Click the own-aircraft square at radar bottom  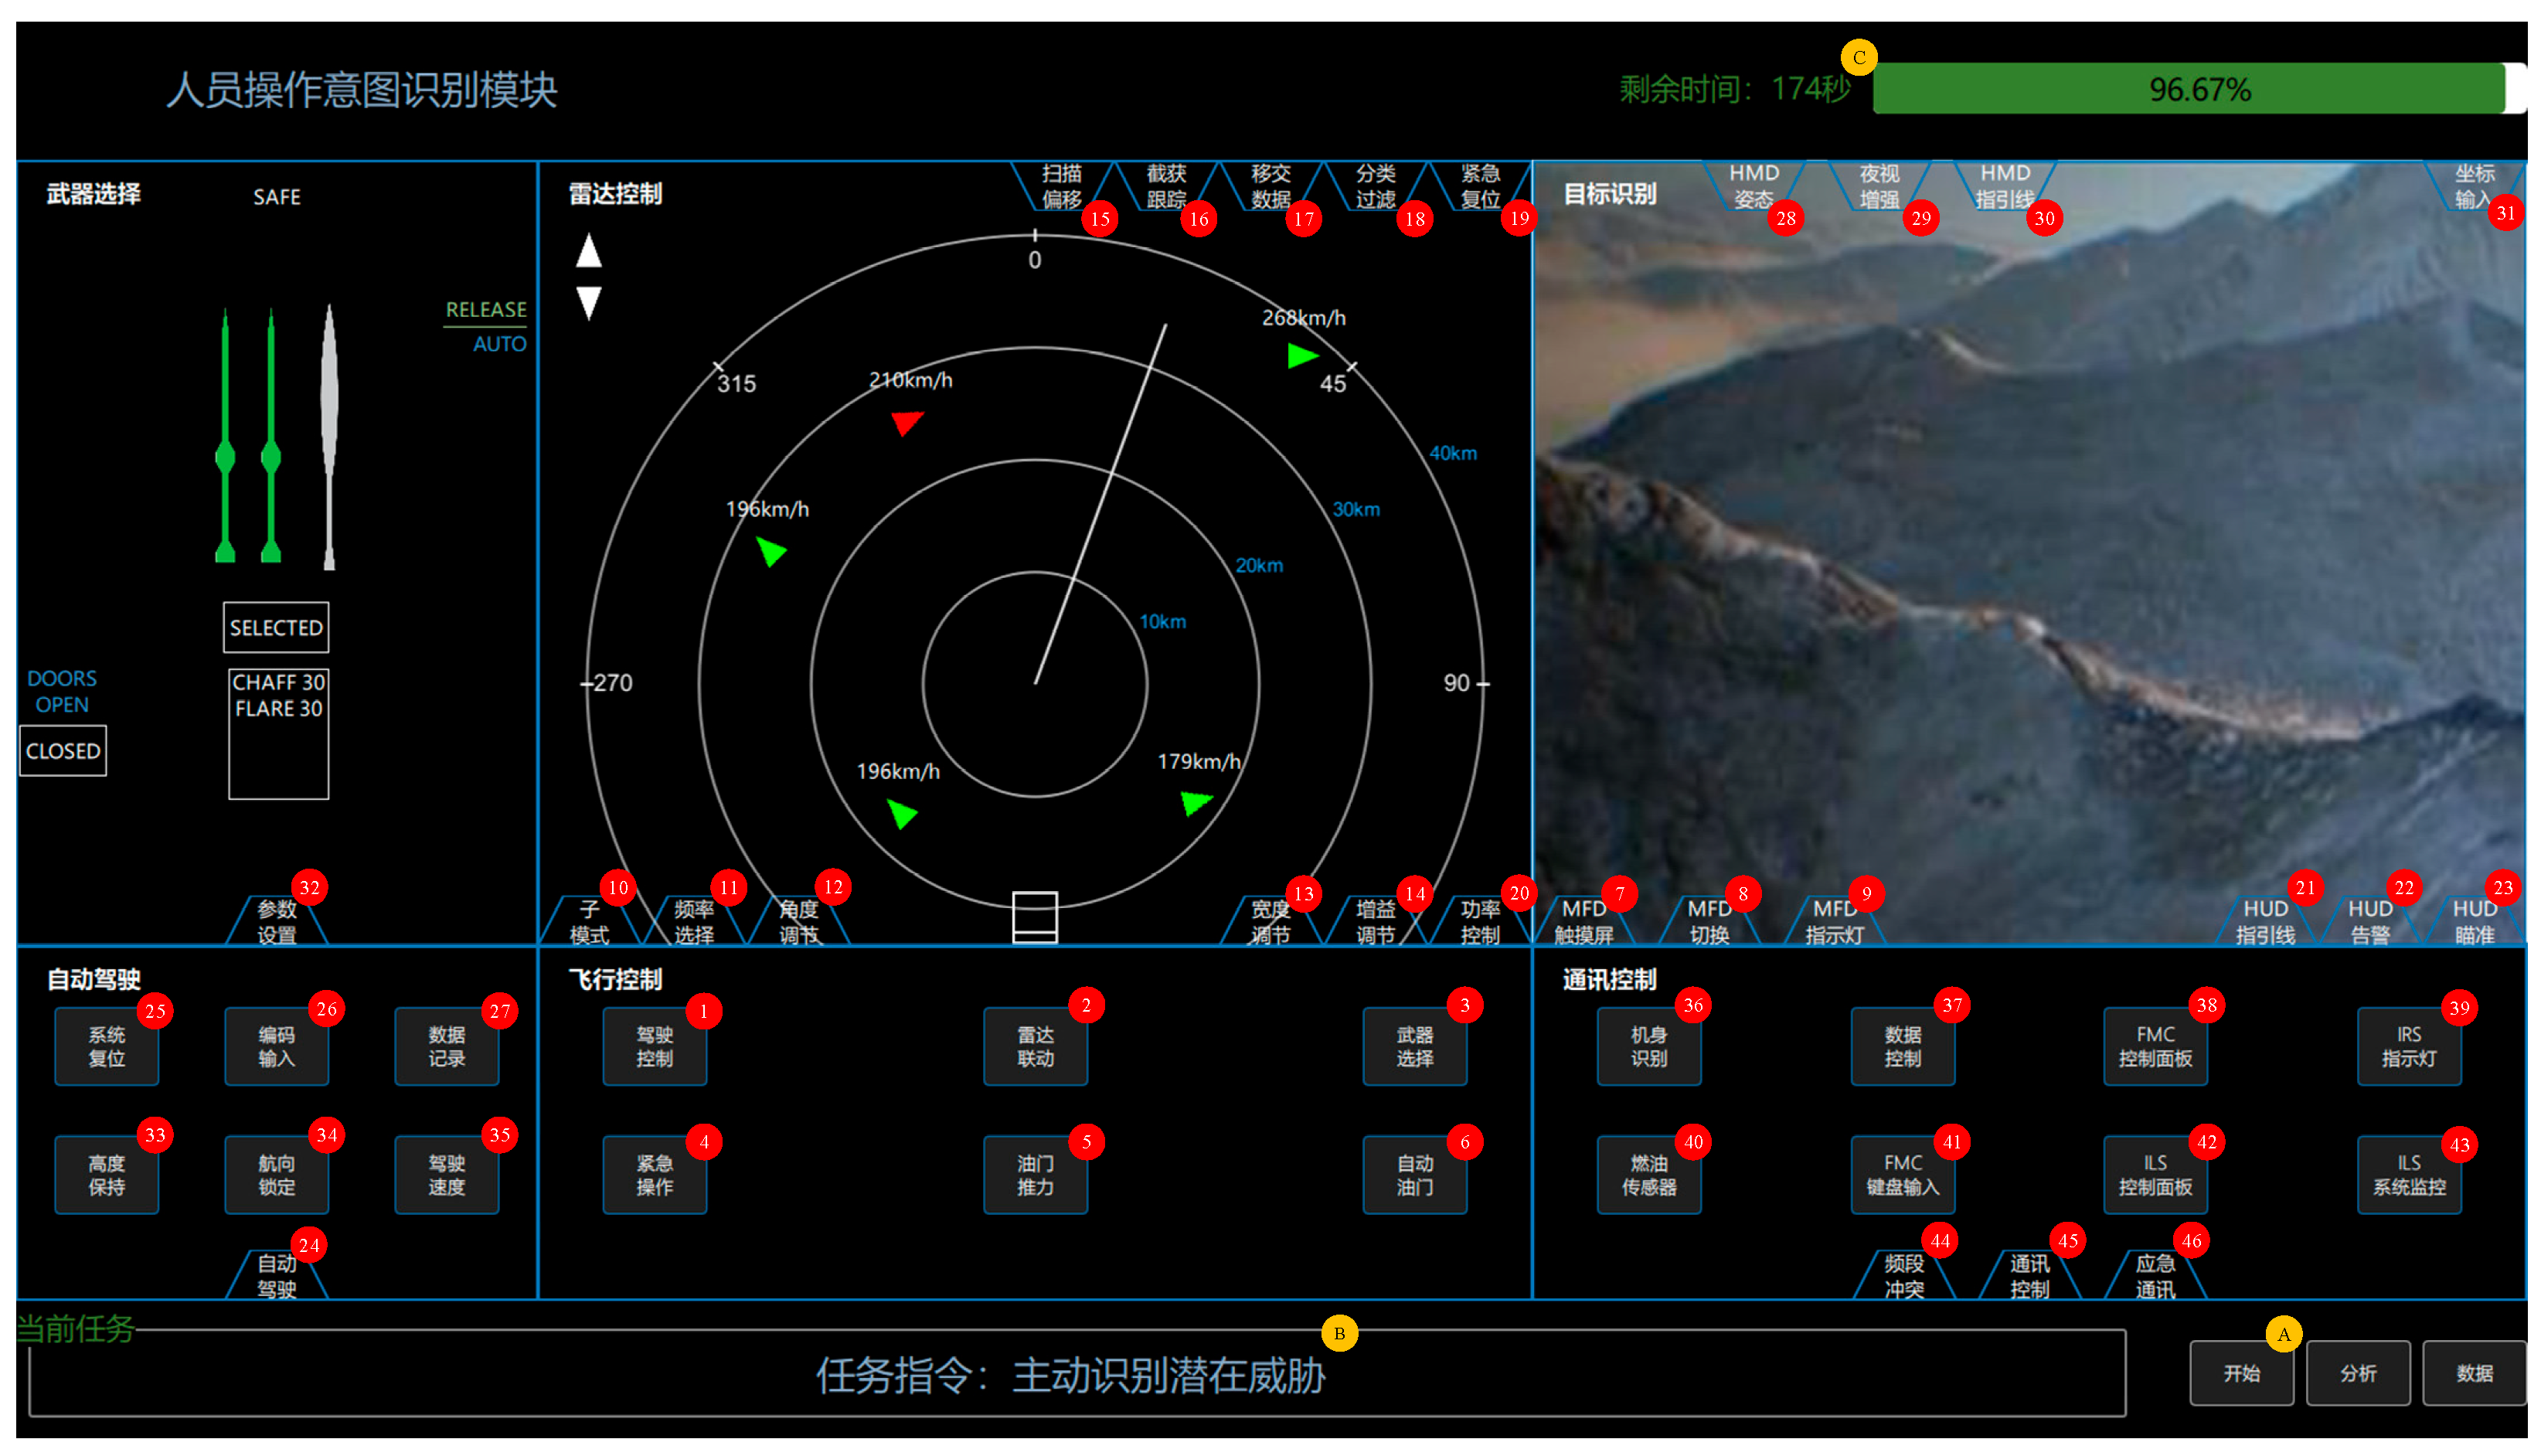point(1035,917)
